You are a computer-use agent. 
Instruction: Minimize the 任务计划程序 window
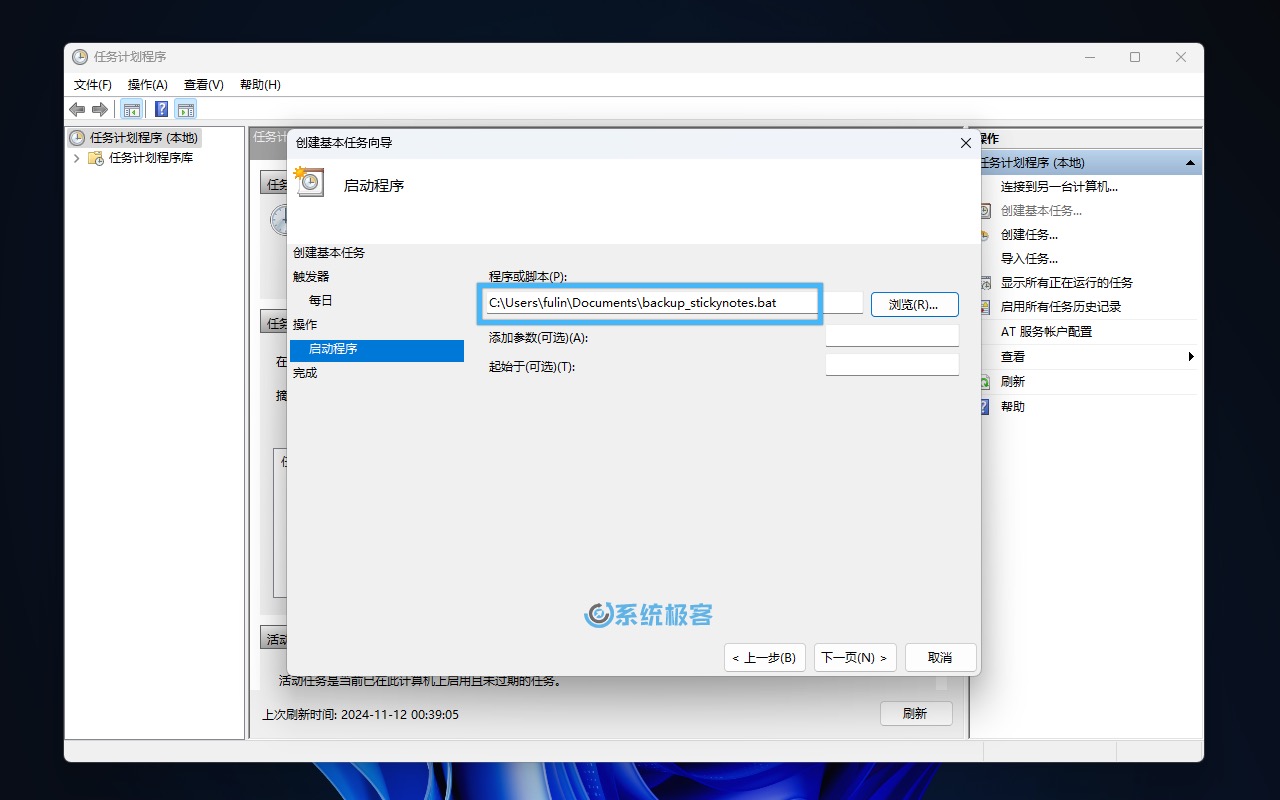[x=1089, y=57]
